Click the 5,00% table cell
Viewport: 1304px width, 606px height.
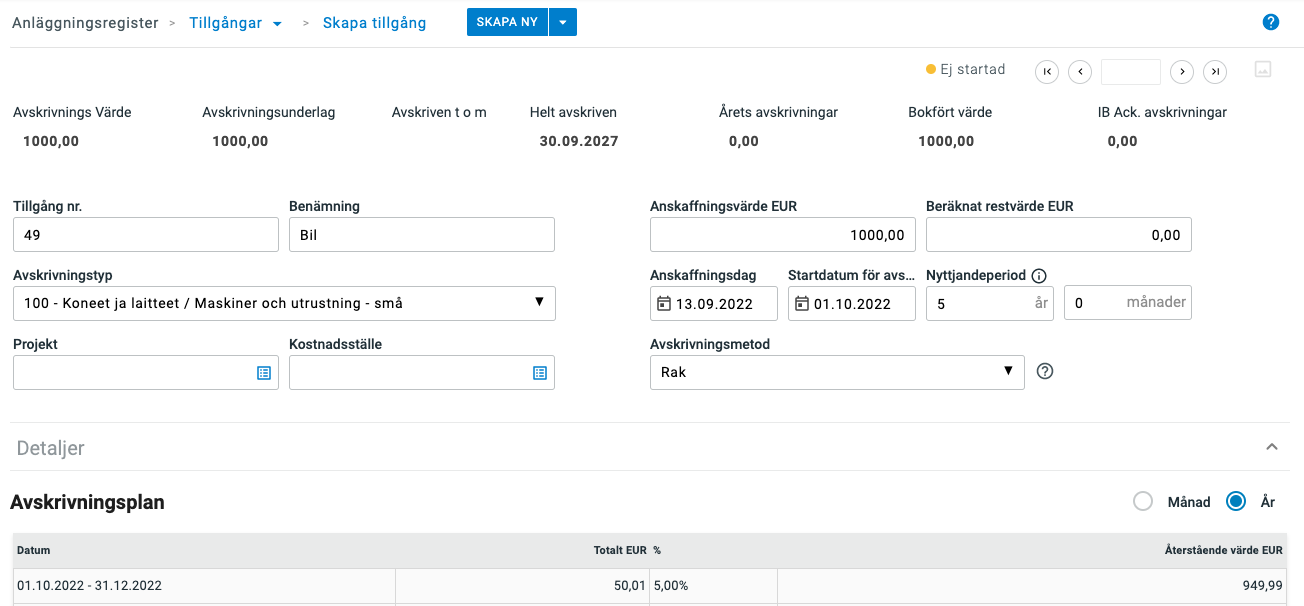(x=671, y=586)
